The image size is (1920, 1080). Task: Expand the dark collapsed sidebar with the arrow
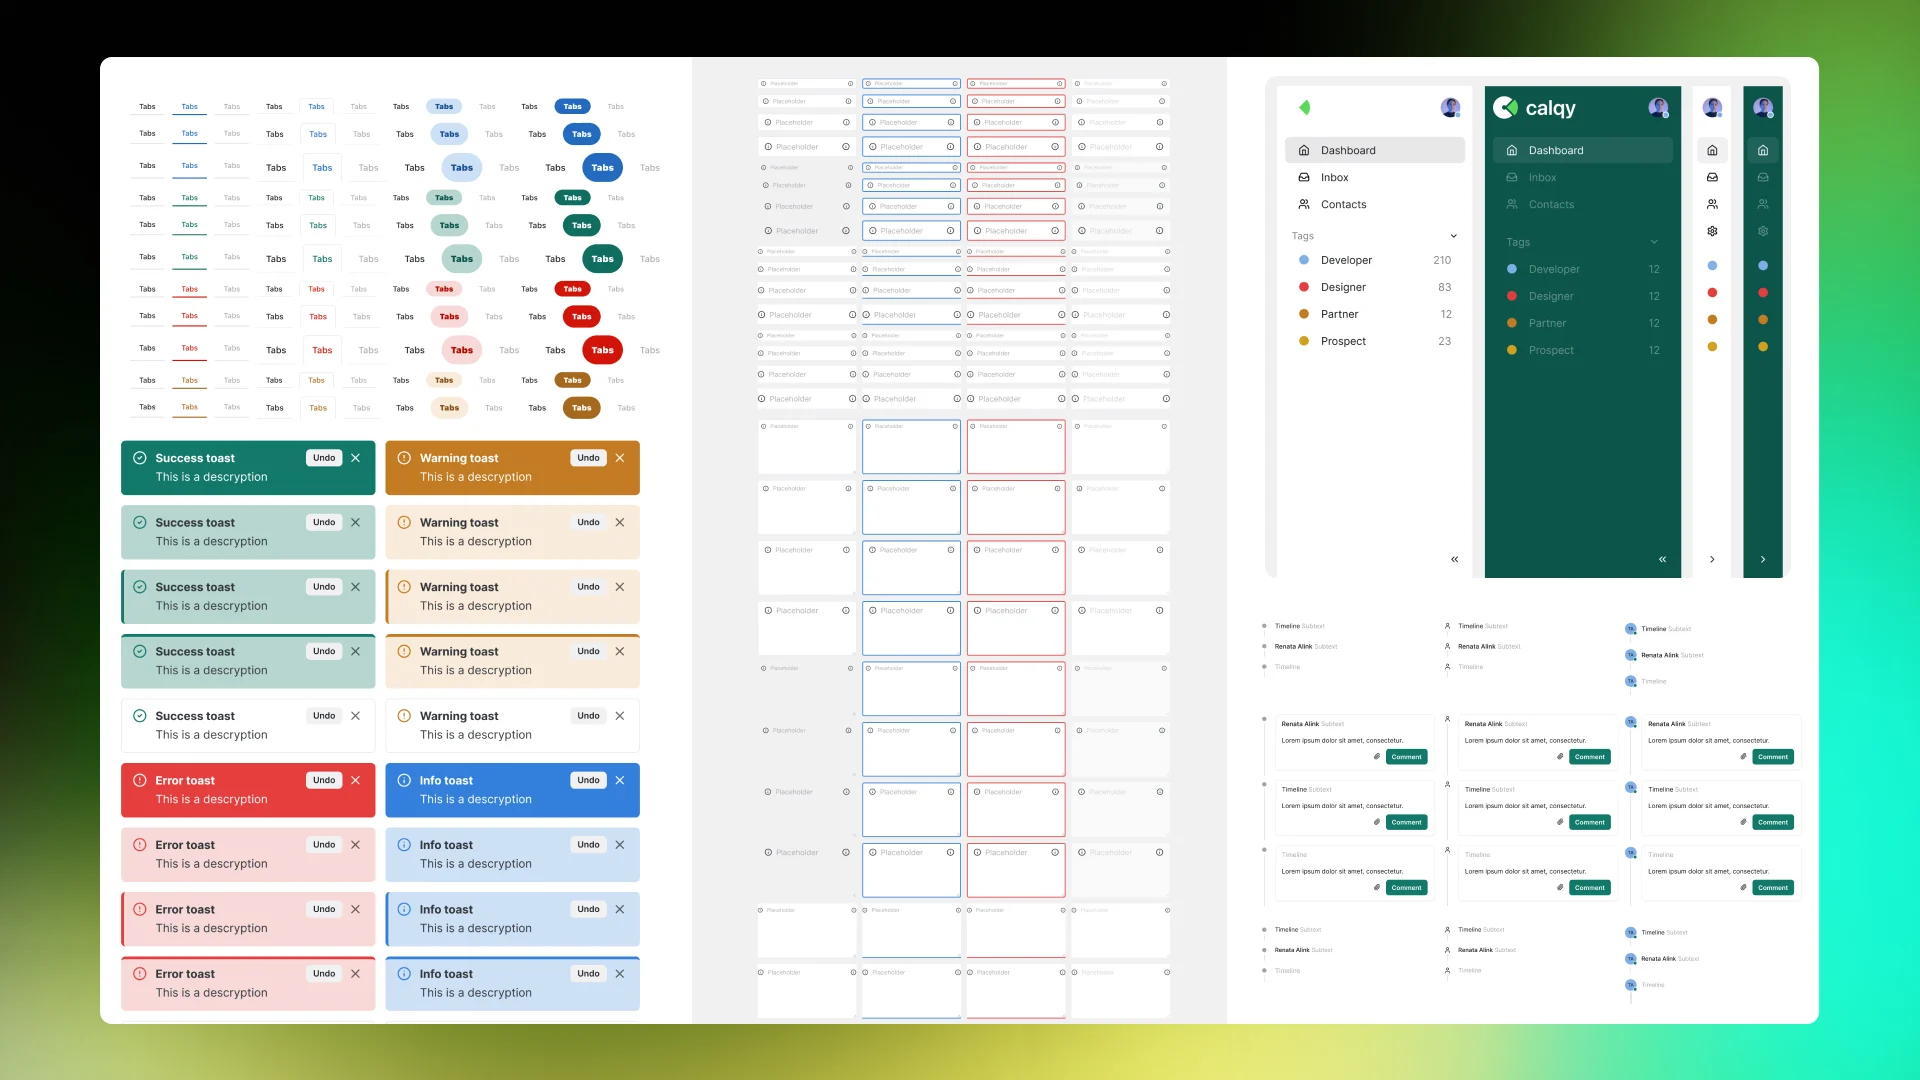coord(1763,559)
